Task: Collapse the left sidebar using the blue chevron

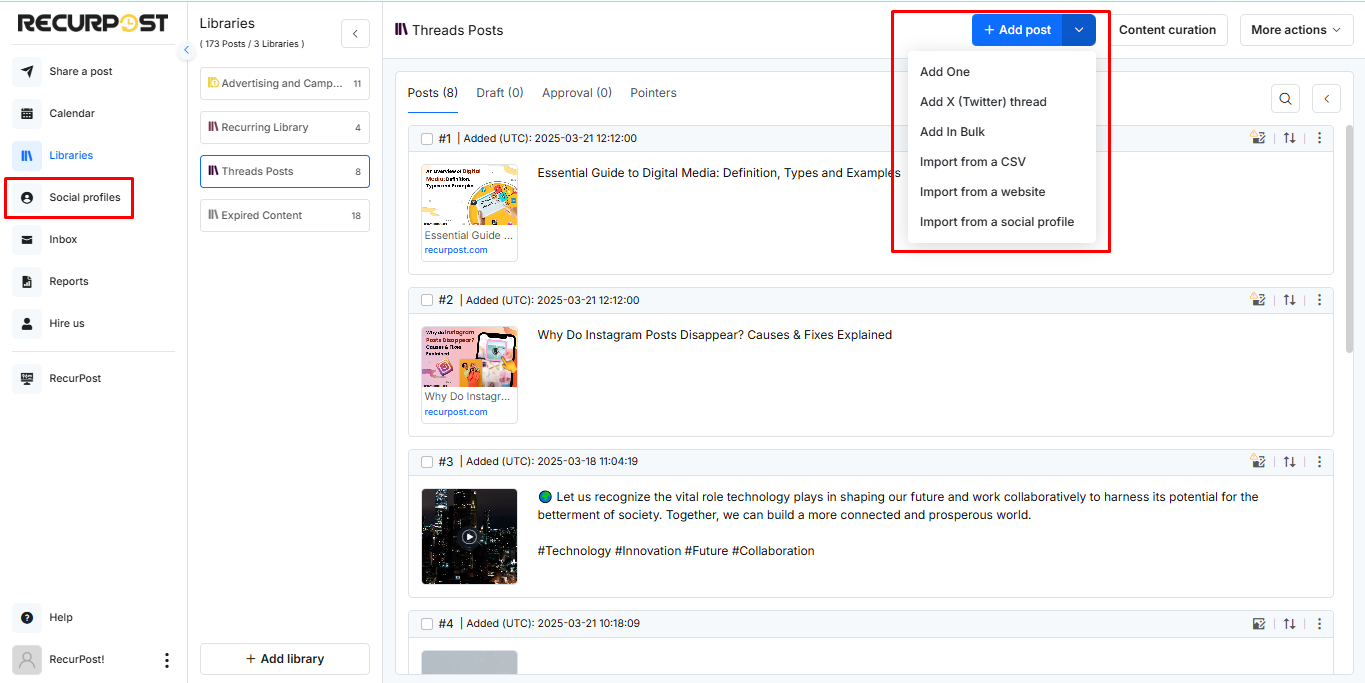Action: click(x=187, y=51)
